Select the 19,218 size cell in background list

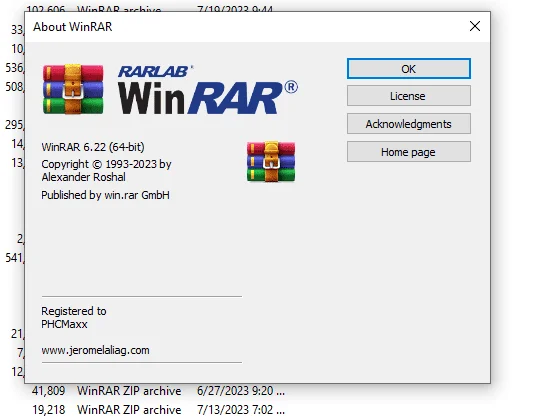49,409
